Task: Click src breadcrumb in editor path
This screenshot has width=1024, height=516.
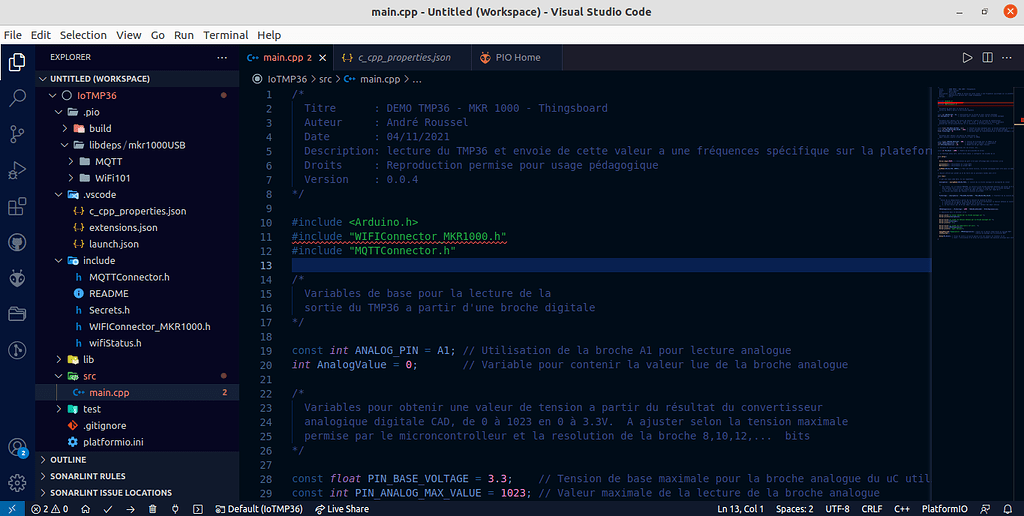Action: pyautogui.click(x=325, y=79)
